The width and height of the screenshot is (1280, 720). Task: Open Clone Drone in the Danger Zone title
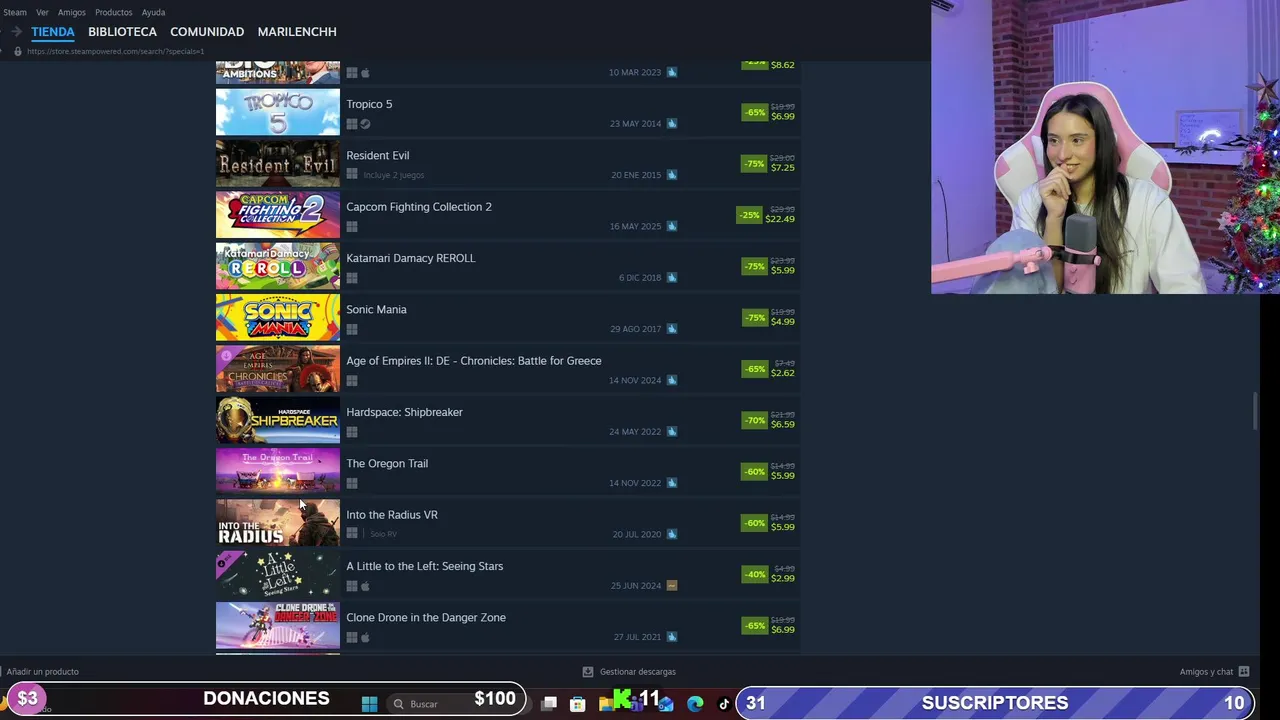point(426,617)
